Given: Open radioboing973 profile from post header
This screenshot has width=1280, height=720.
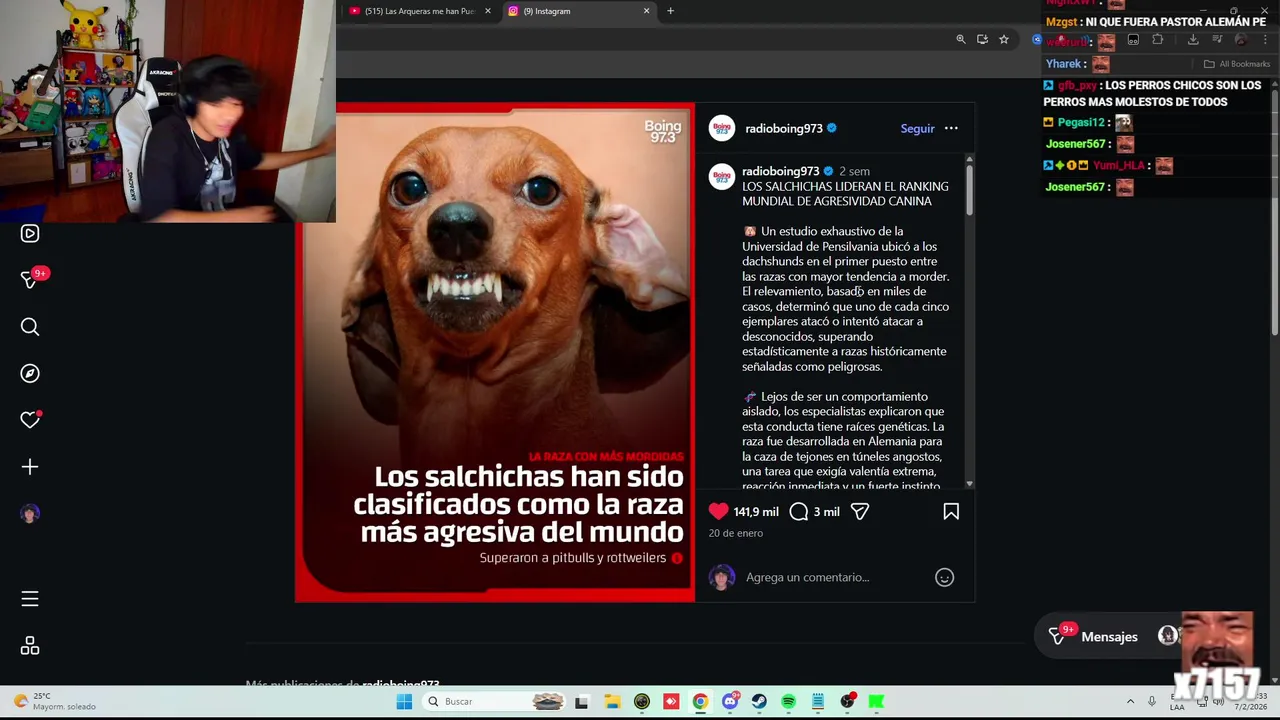Looking at the screenshot, I should tap(782, 128).
